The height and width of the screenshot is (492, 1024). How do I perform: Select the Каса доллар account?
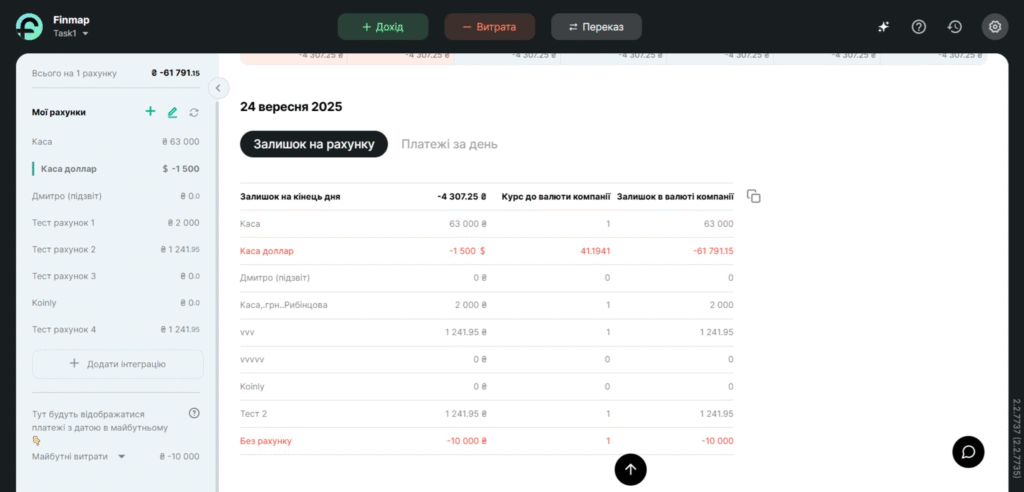(x=69, y=169)
